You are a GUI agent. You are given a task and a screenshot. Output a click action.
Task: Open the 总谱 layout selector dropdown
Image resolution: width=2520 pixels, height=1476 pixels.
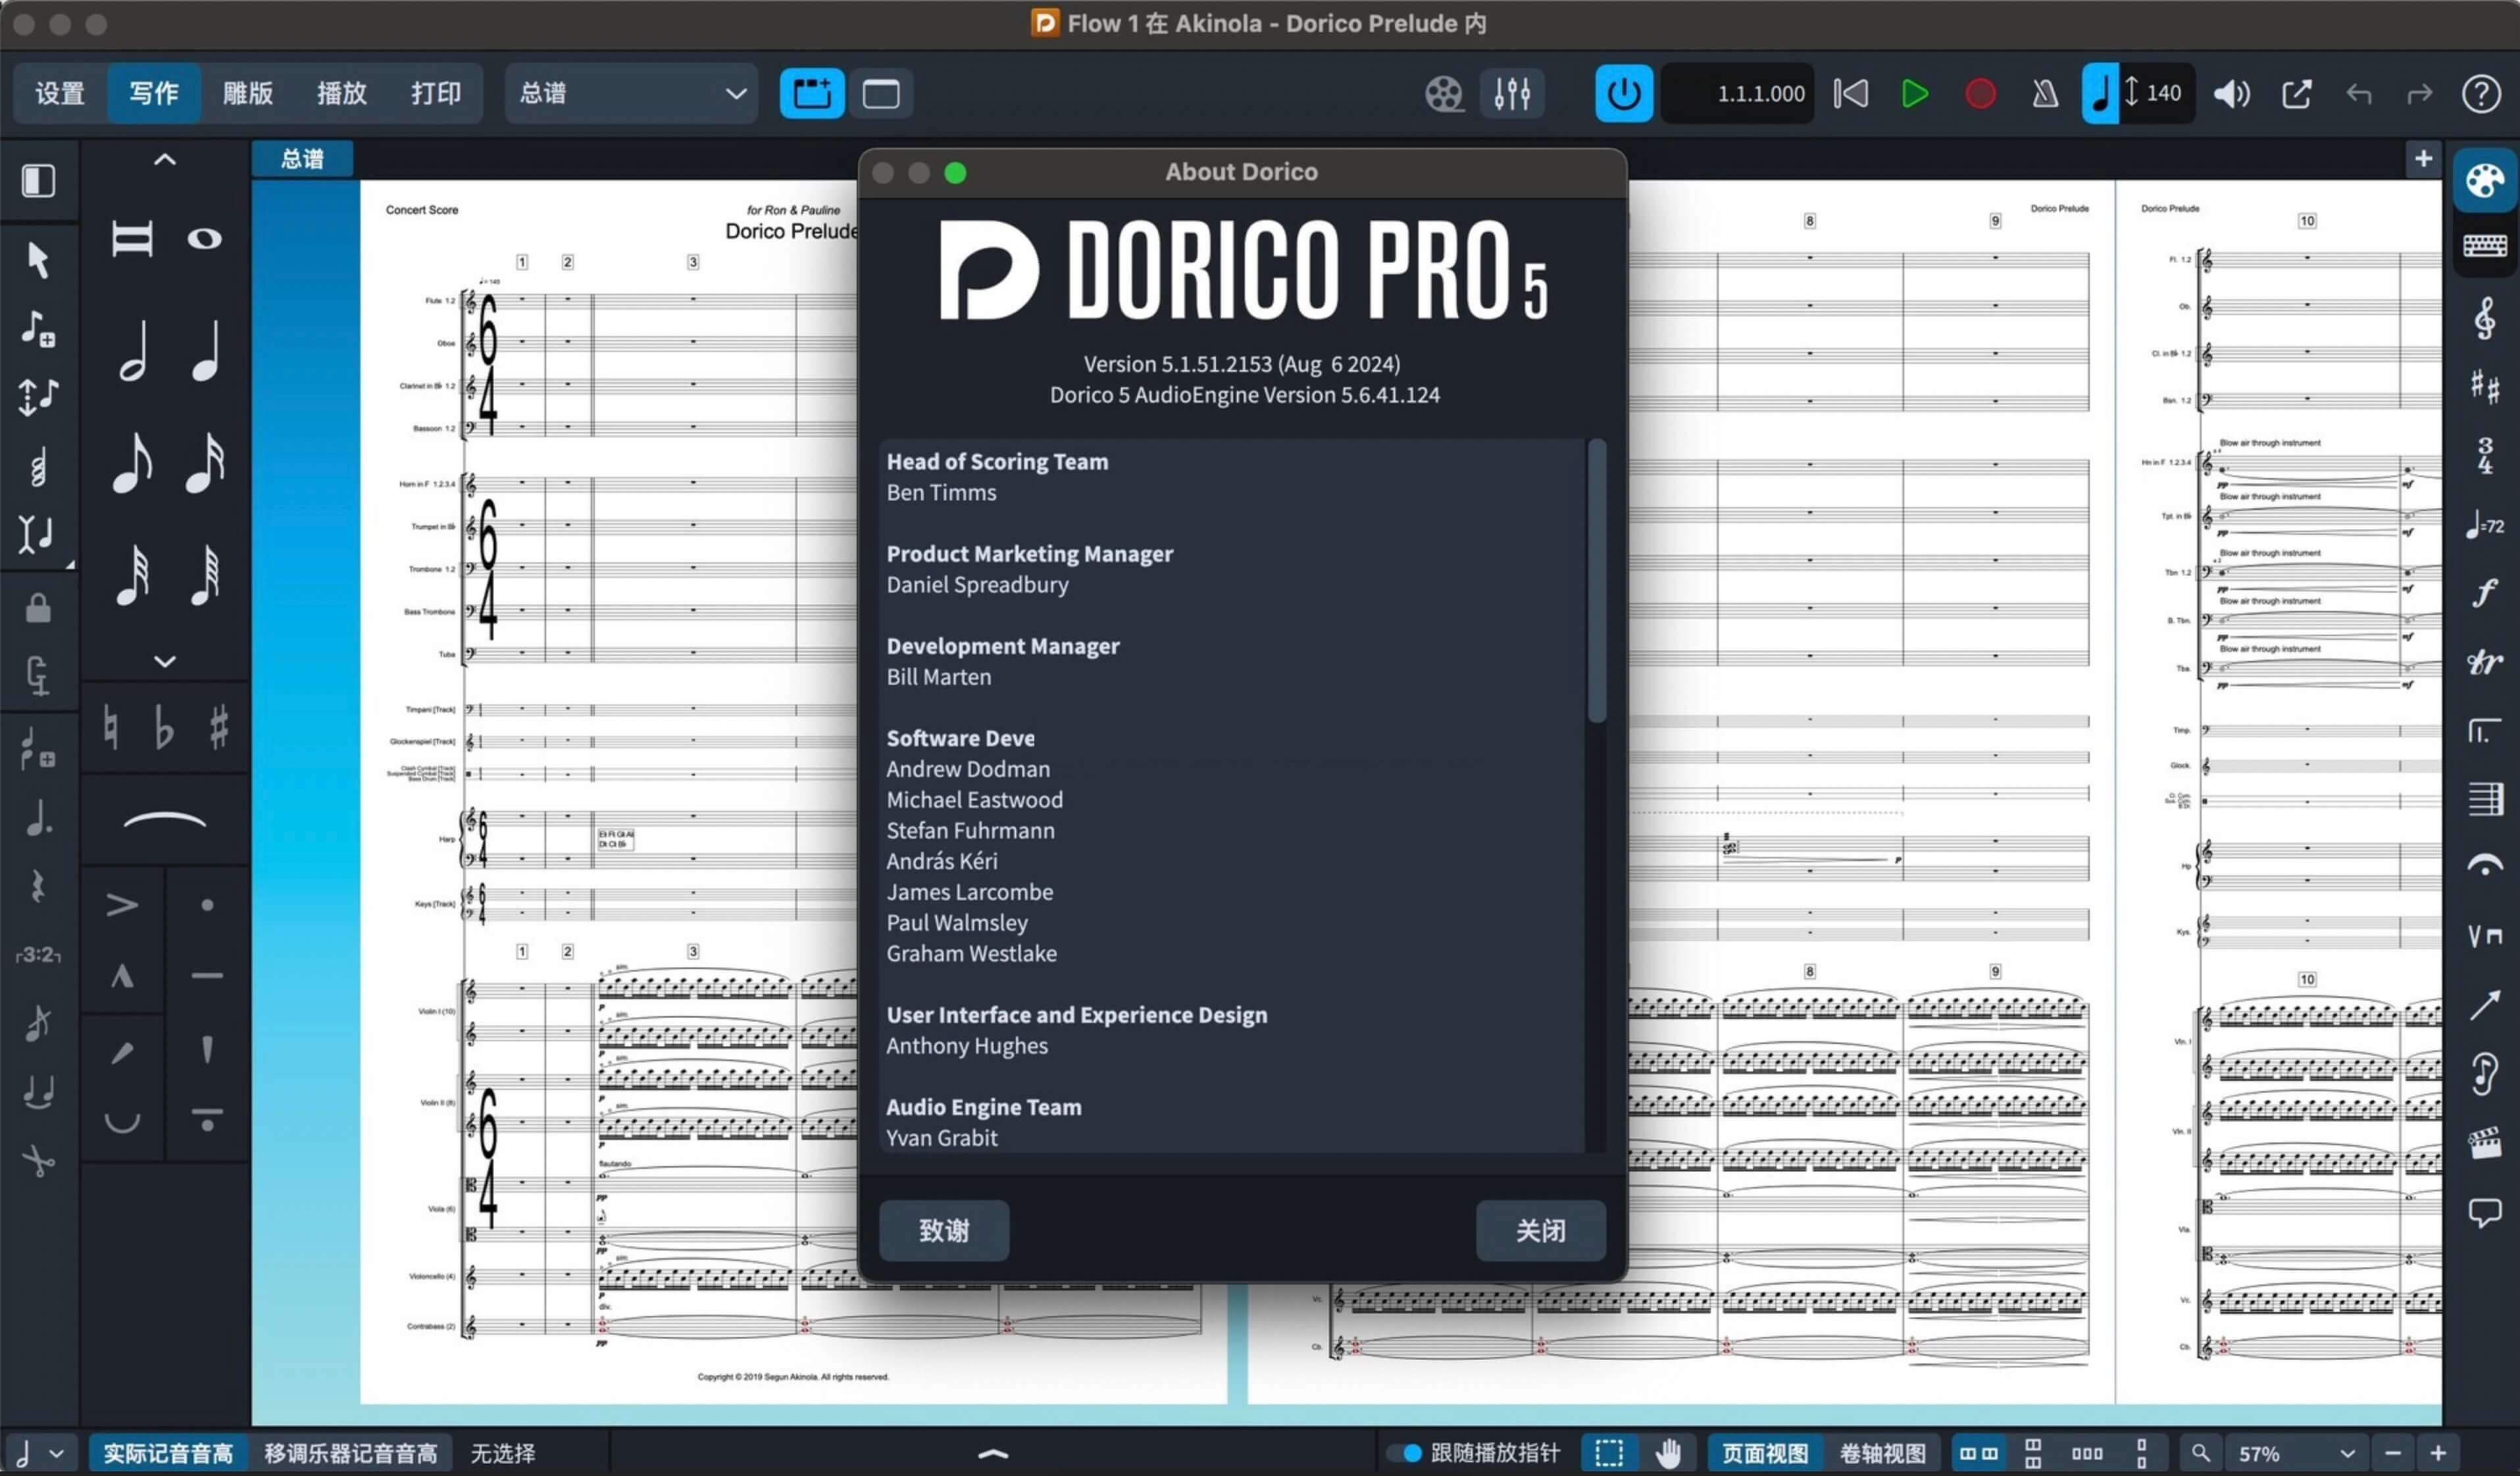[x=631, y=94]
